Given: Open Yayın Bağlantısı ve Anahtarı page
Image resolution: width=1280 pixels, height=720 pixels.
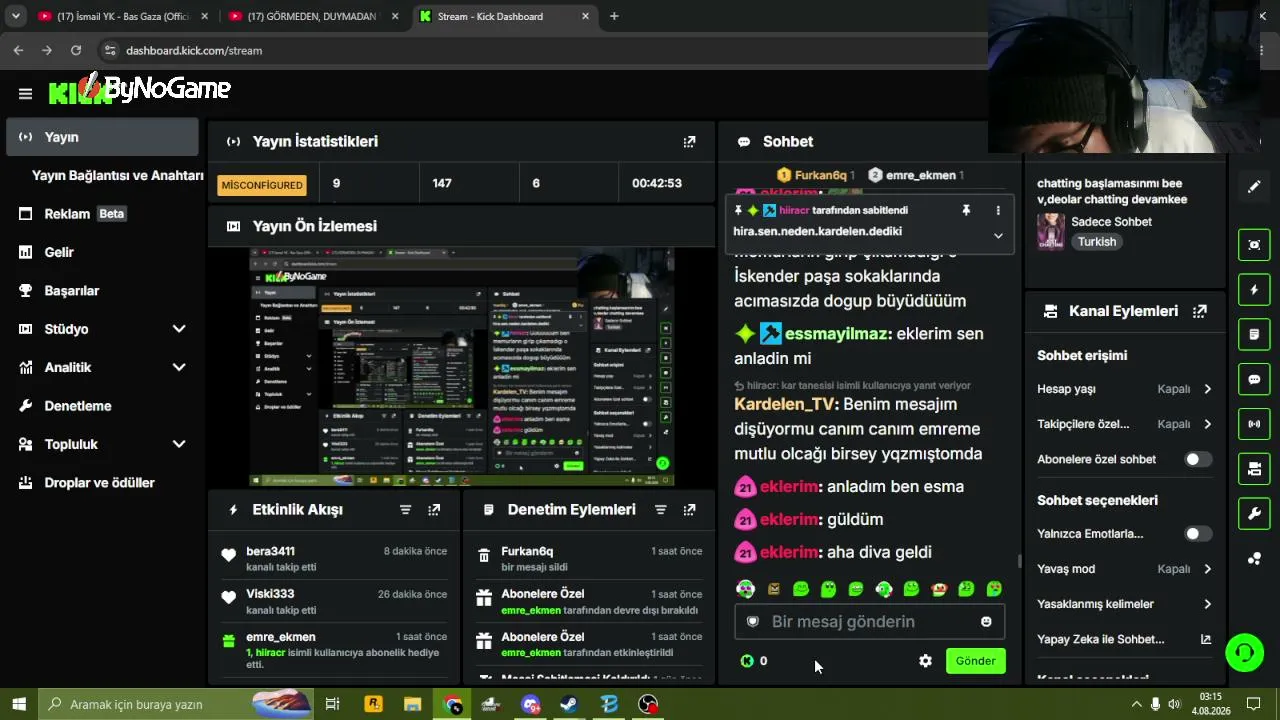Looking at the screenshot, I should click(x=117, y=175).
